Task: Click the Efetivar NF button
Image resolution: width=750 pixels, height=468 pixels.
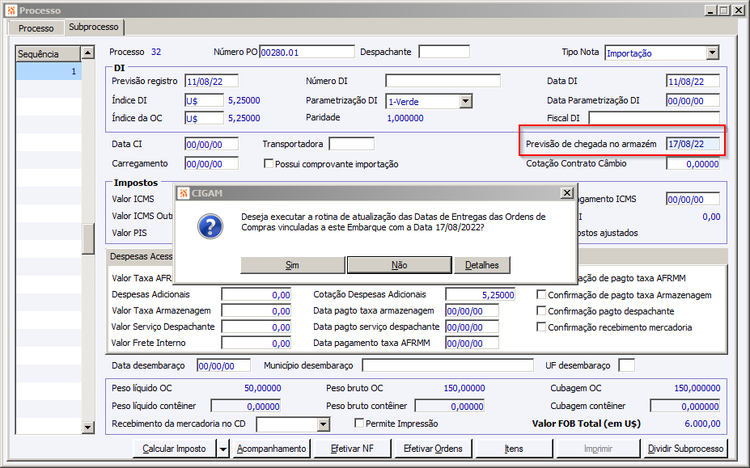Action: pyautogui.click(x=353, y=449)
